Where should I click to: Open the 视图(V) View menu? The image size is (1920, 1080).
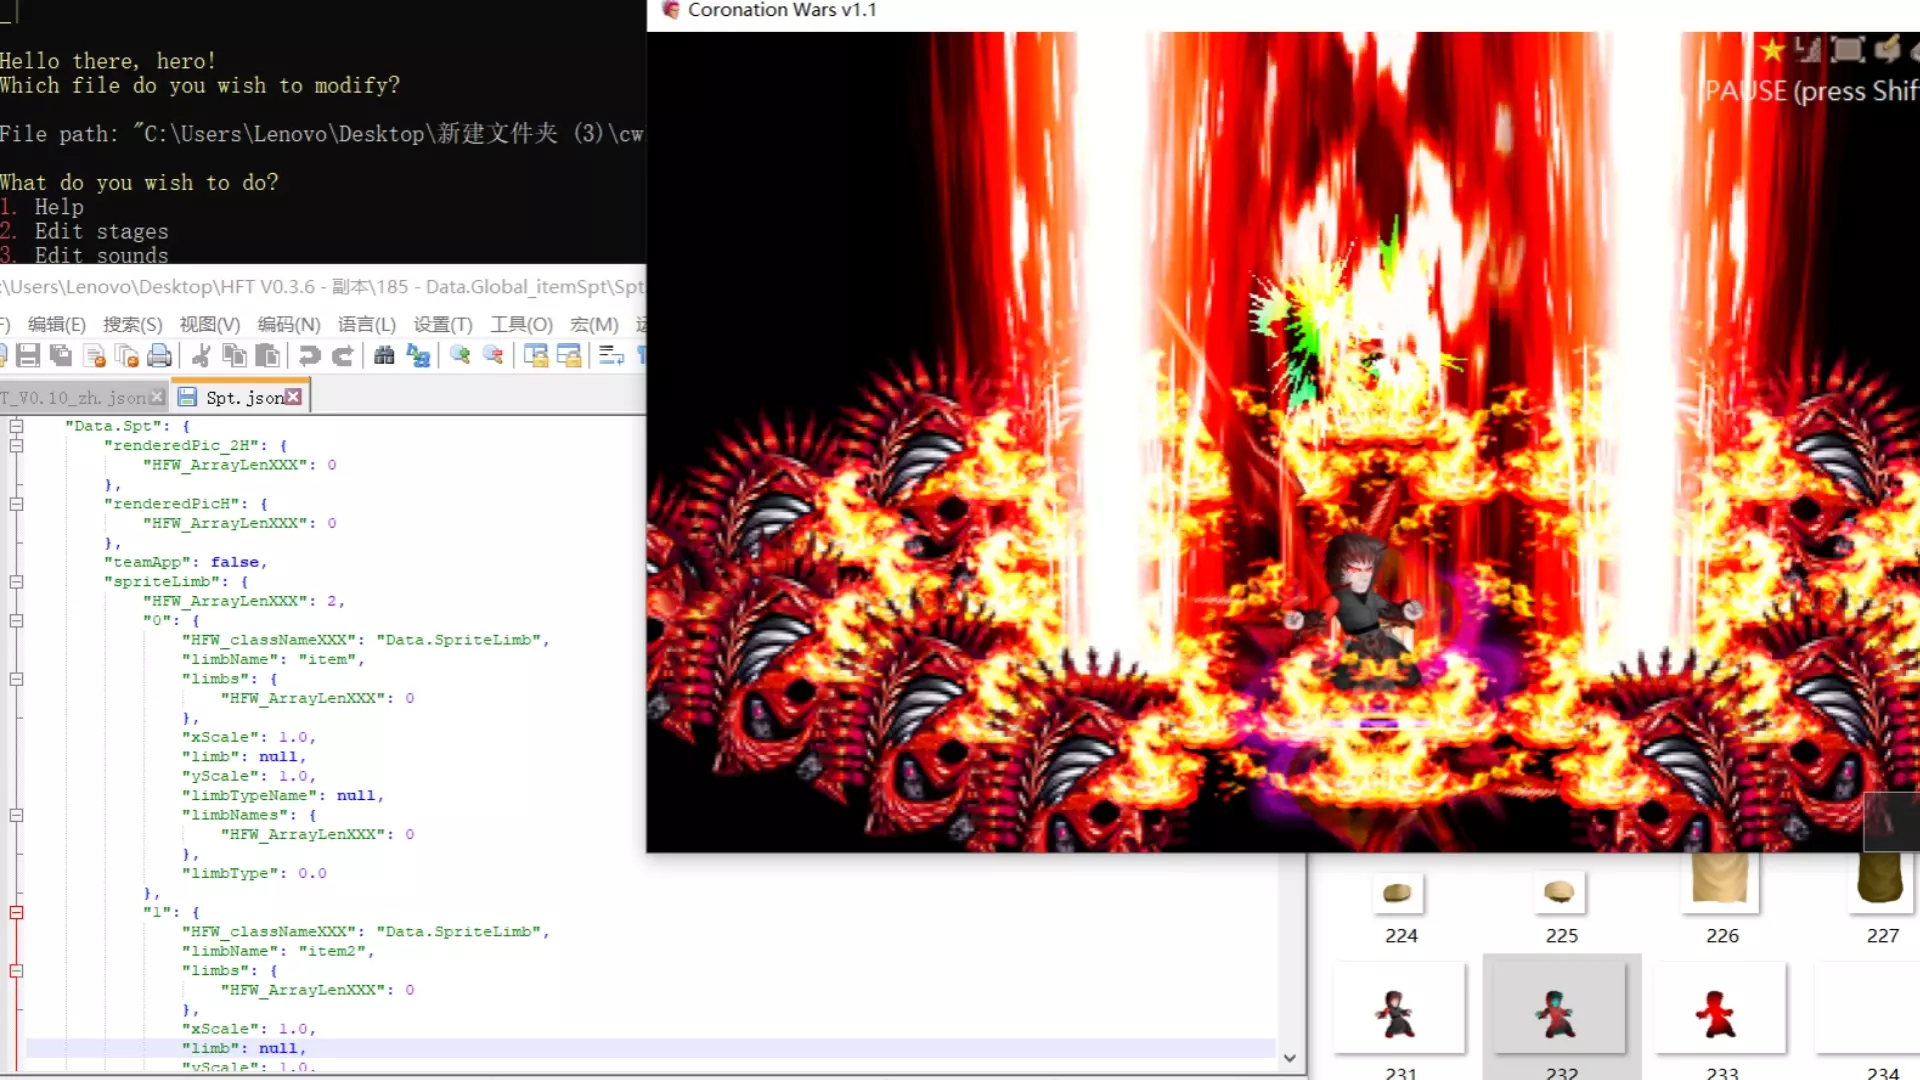coord(210,324)
